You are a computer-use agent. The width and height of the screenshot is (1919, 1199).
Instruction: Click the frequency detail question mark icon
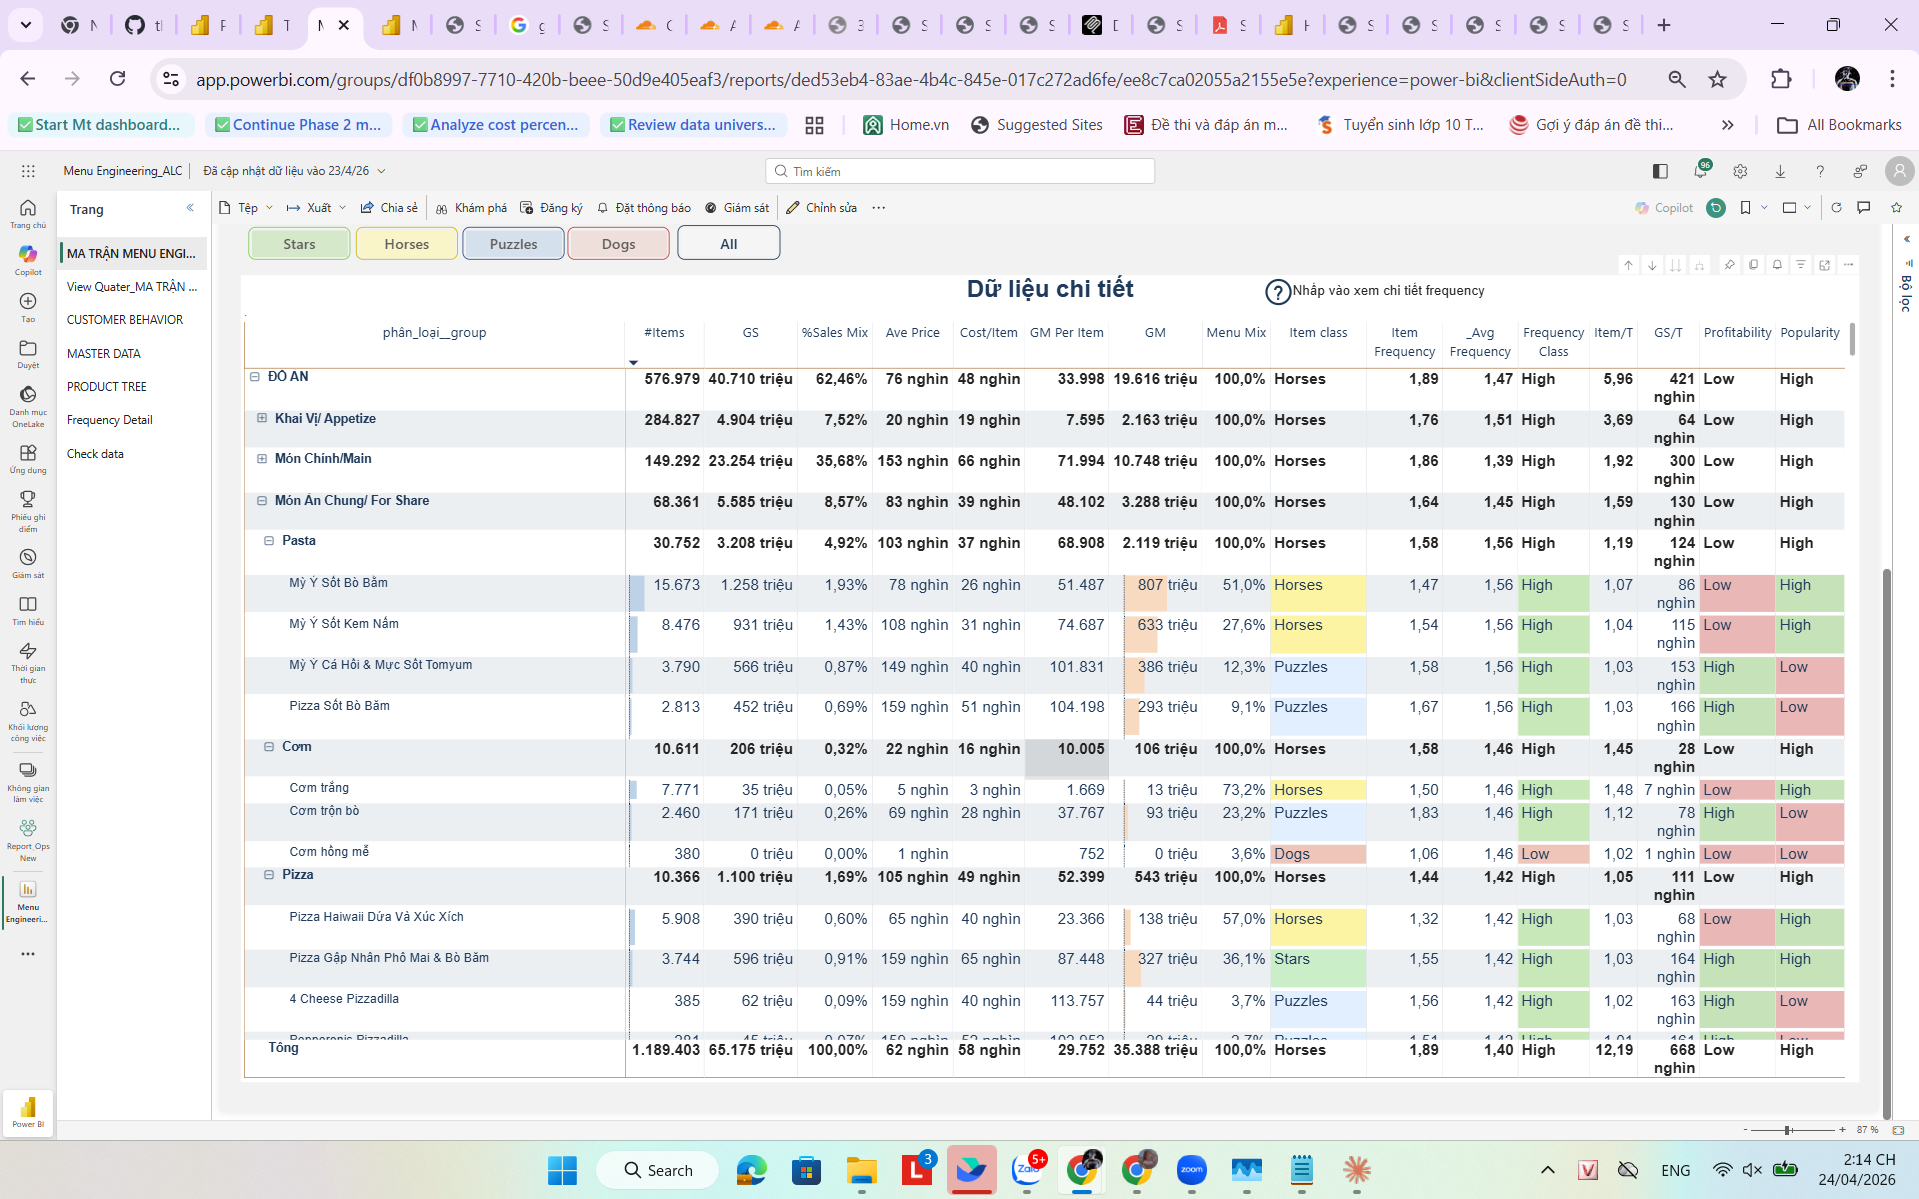pyautogui.click(x=1277, y=292)
